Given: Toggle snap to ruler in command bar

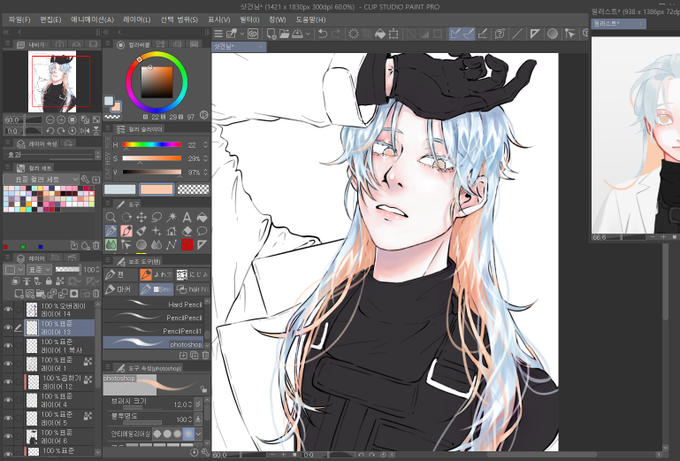Looking at the screenshot, I should [454, 33].
